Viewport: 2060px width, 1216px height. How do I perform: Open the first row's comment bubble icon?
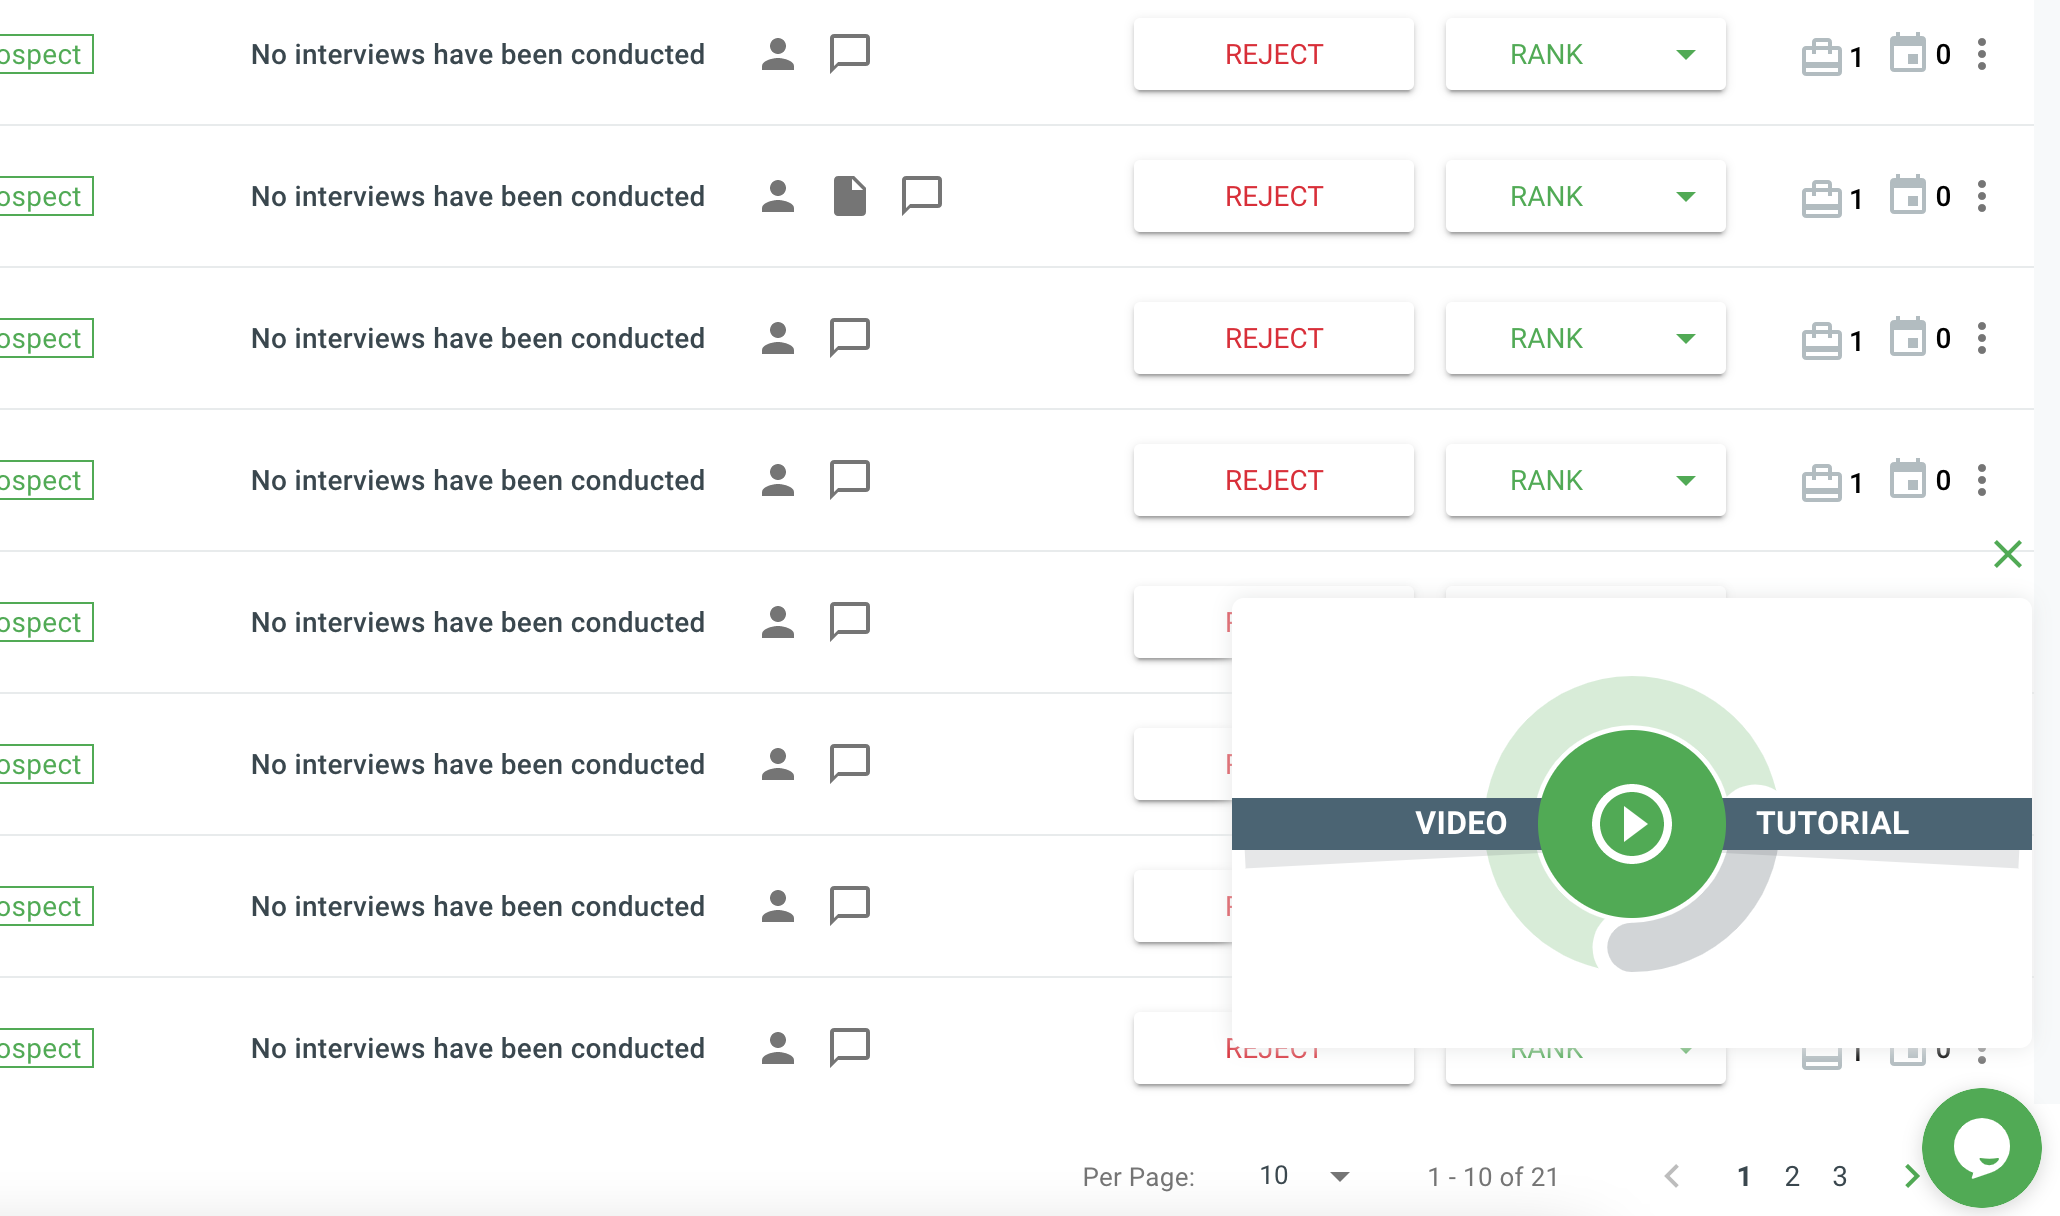point(849,53)
